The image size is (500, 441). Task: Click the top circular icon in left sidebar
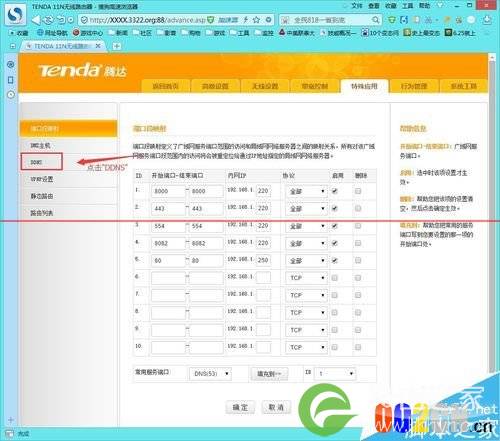pos(11,64)
